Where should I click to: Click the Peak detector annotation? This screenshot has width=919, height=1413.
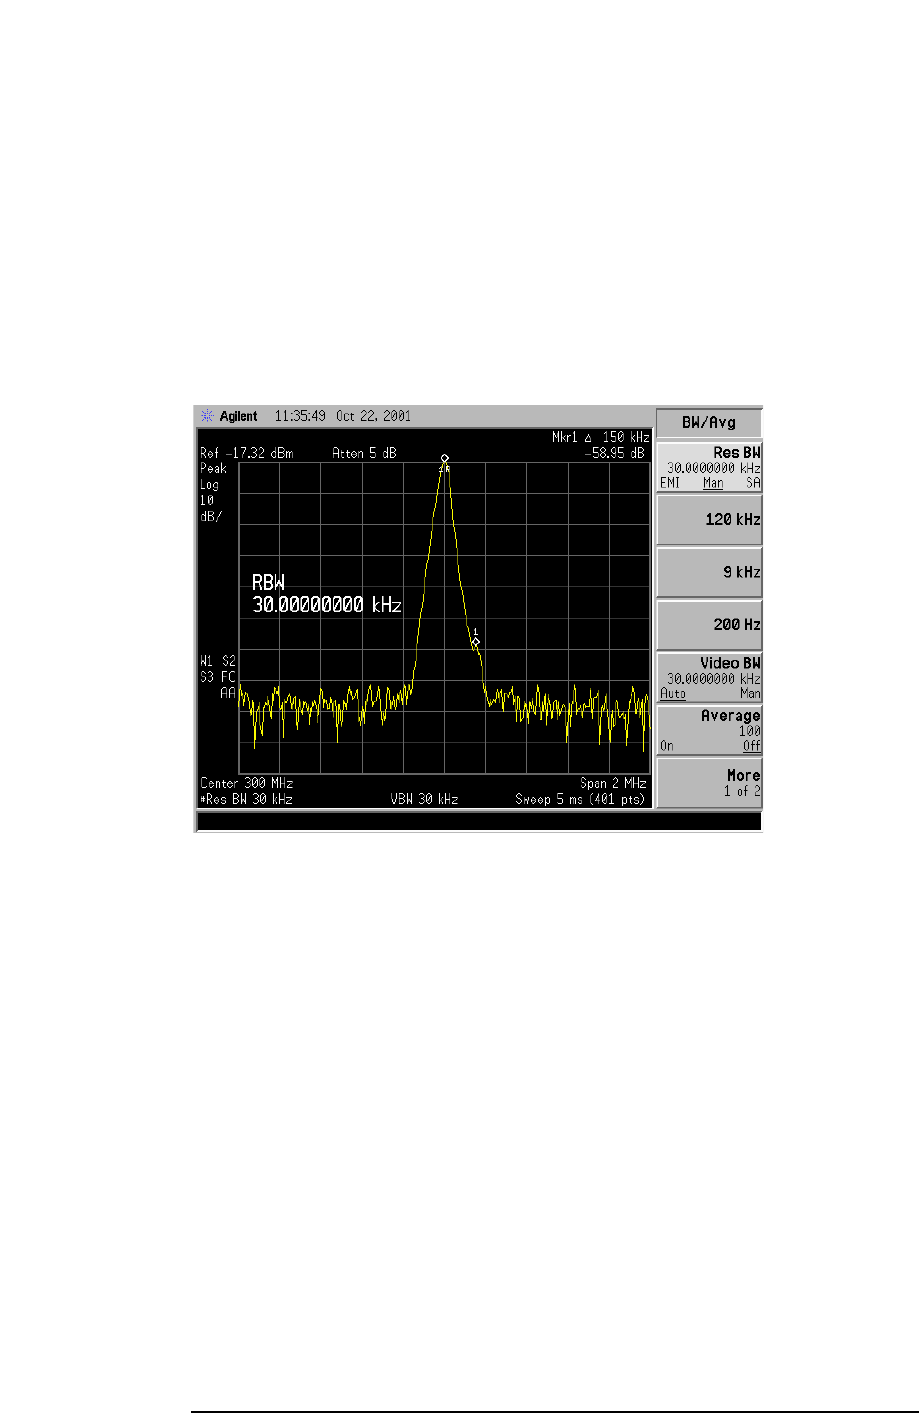tap(214, 468)
